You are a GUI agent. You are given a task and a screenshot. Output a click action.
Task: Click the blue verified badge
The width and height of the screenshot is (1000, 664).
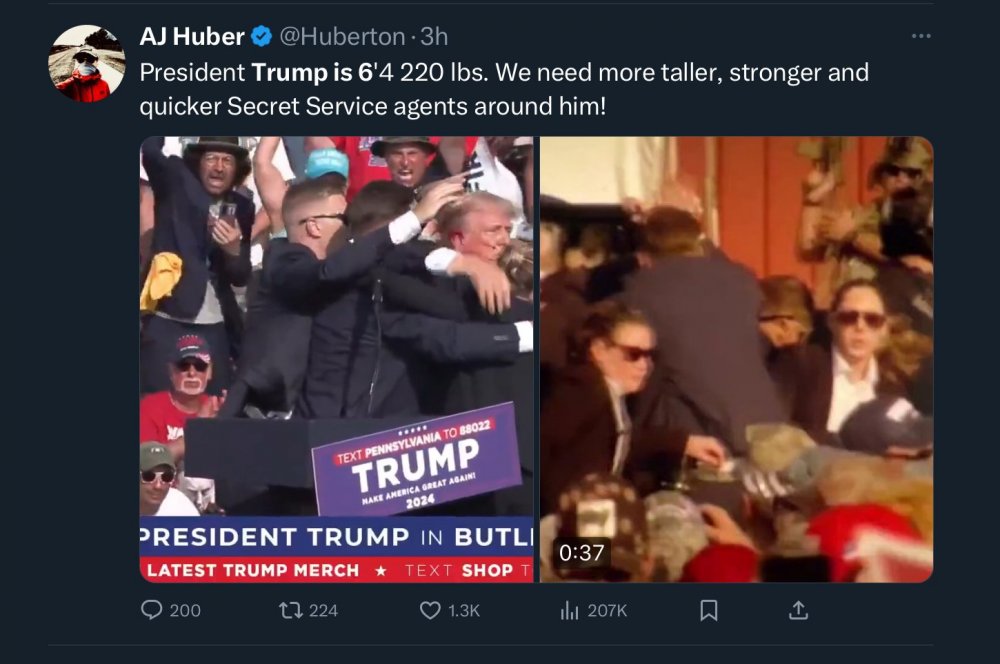[x=261, y=36]
